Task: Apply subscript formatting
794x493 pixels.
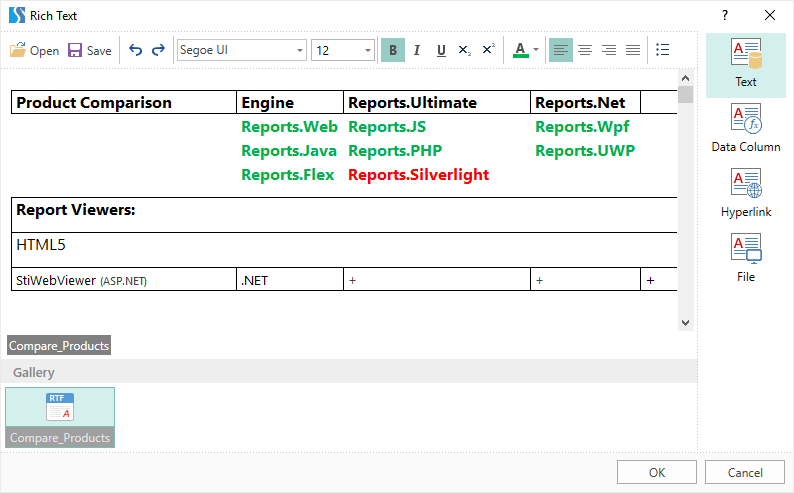Action: tap(464, 50)
